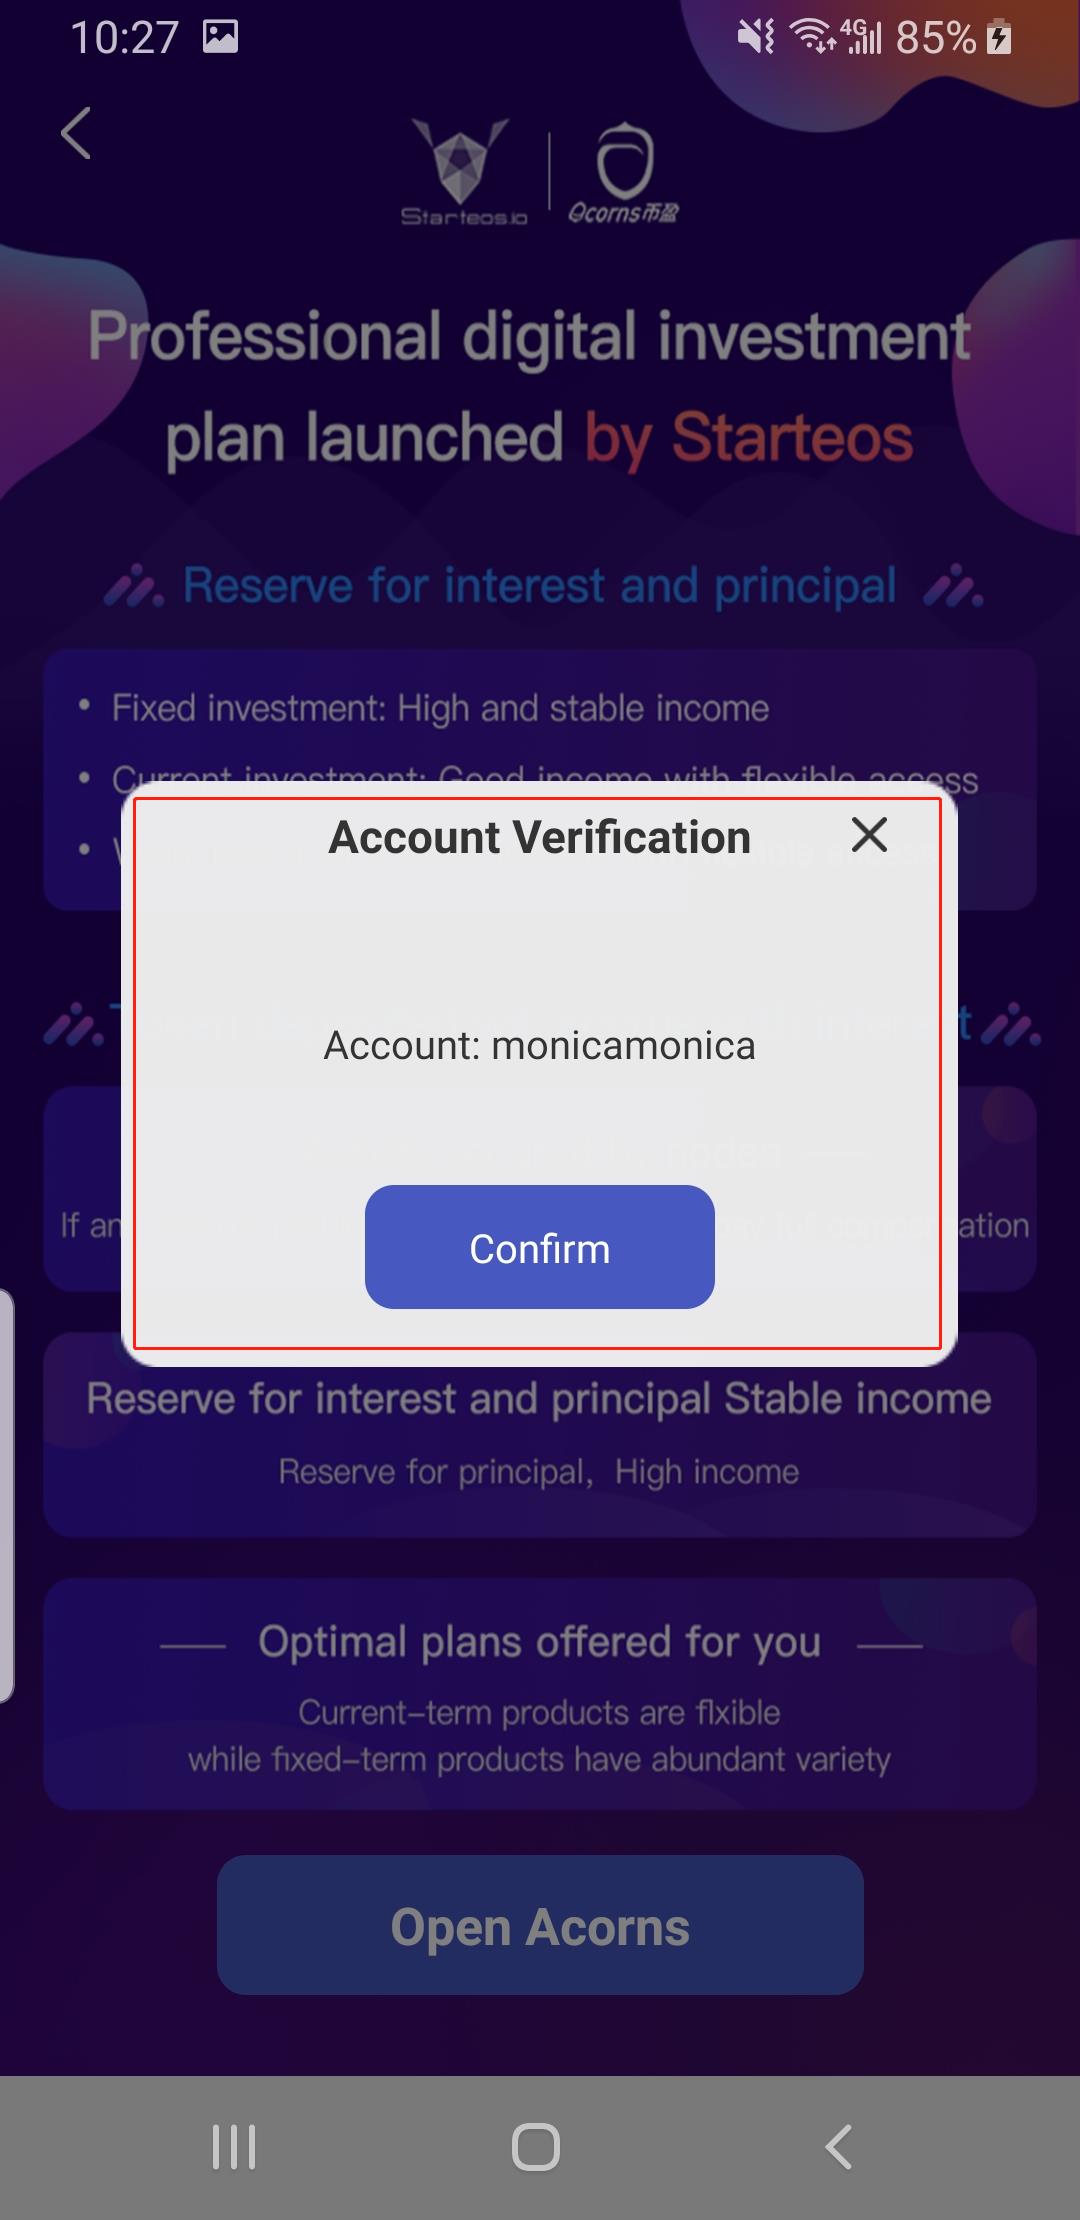
Task: Confirm the monicamonica account verification
Action: (540, 1247)
